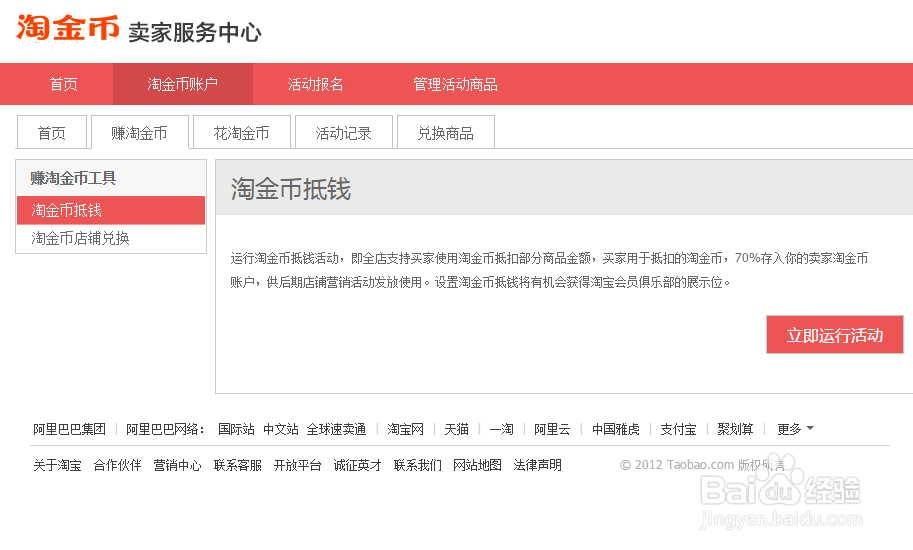The width and height of the screenshot is (913, 550).
Task: Expand the 更多 dropdown in the footer
Action: (795, 430)
